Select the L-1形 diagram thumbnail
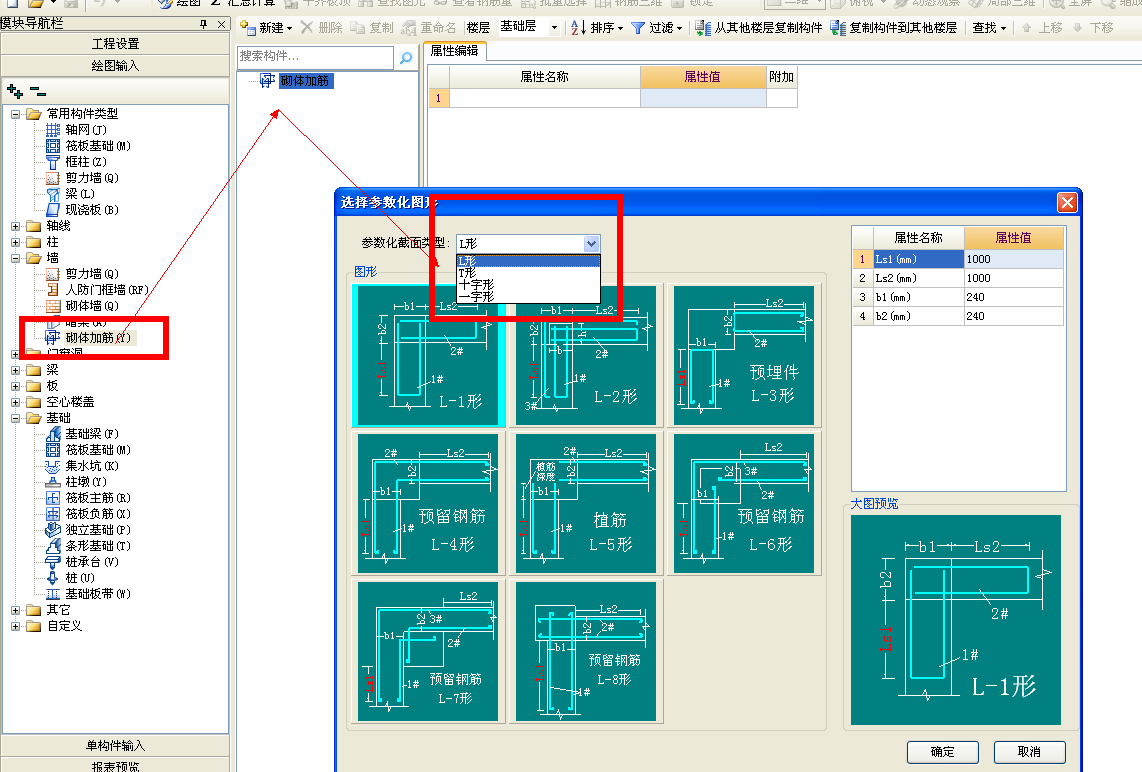 click(x=429, y=355)
